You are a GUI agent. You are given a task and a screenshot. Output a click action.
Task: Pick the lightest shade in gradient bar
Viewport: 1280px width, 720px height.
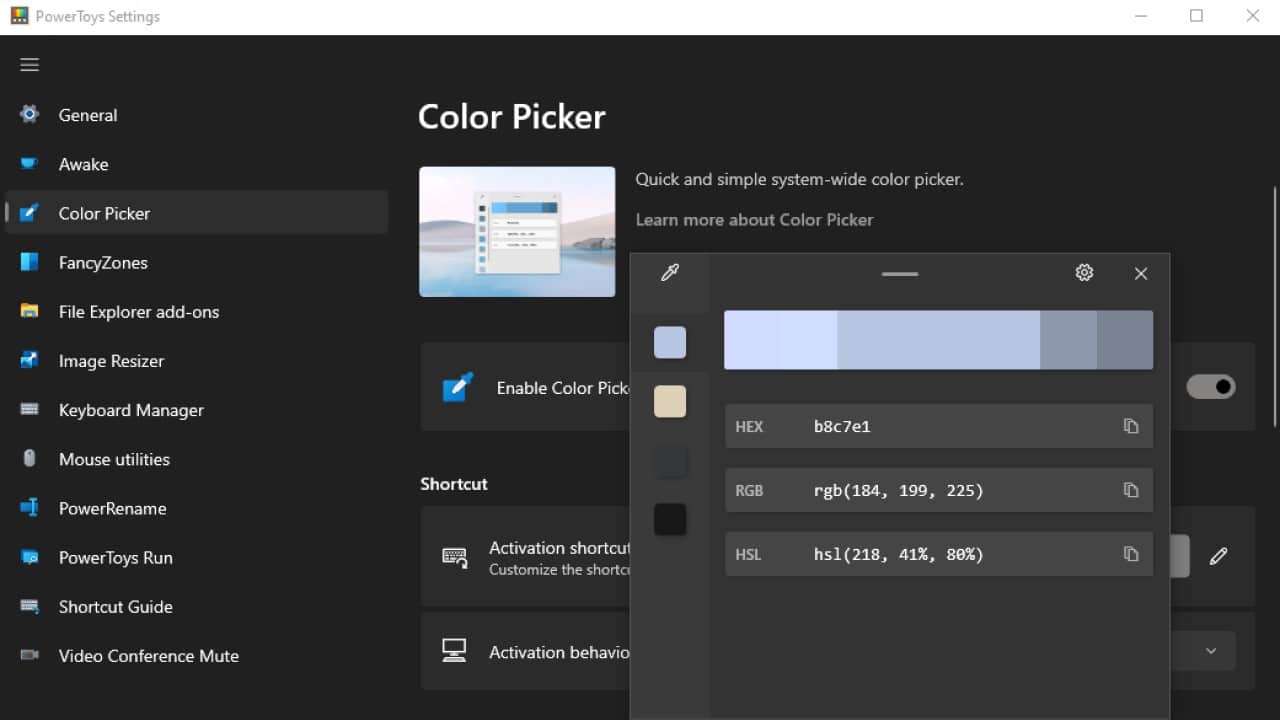click(x=752, y=340)
